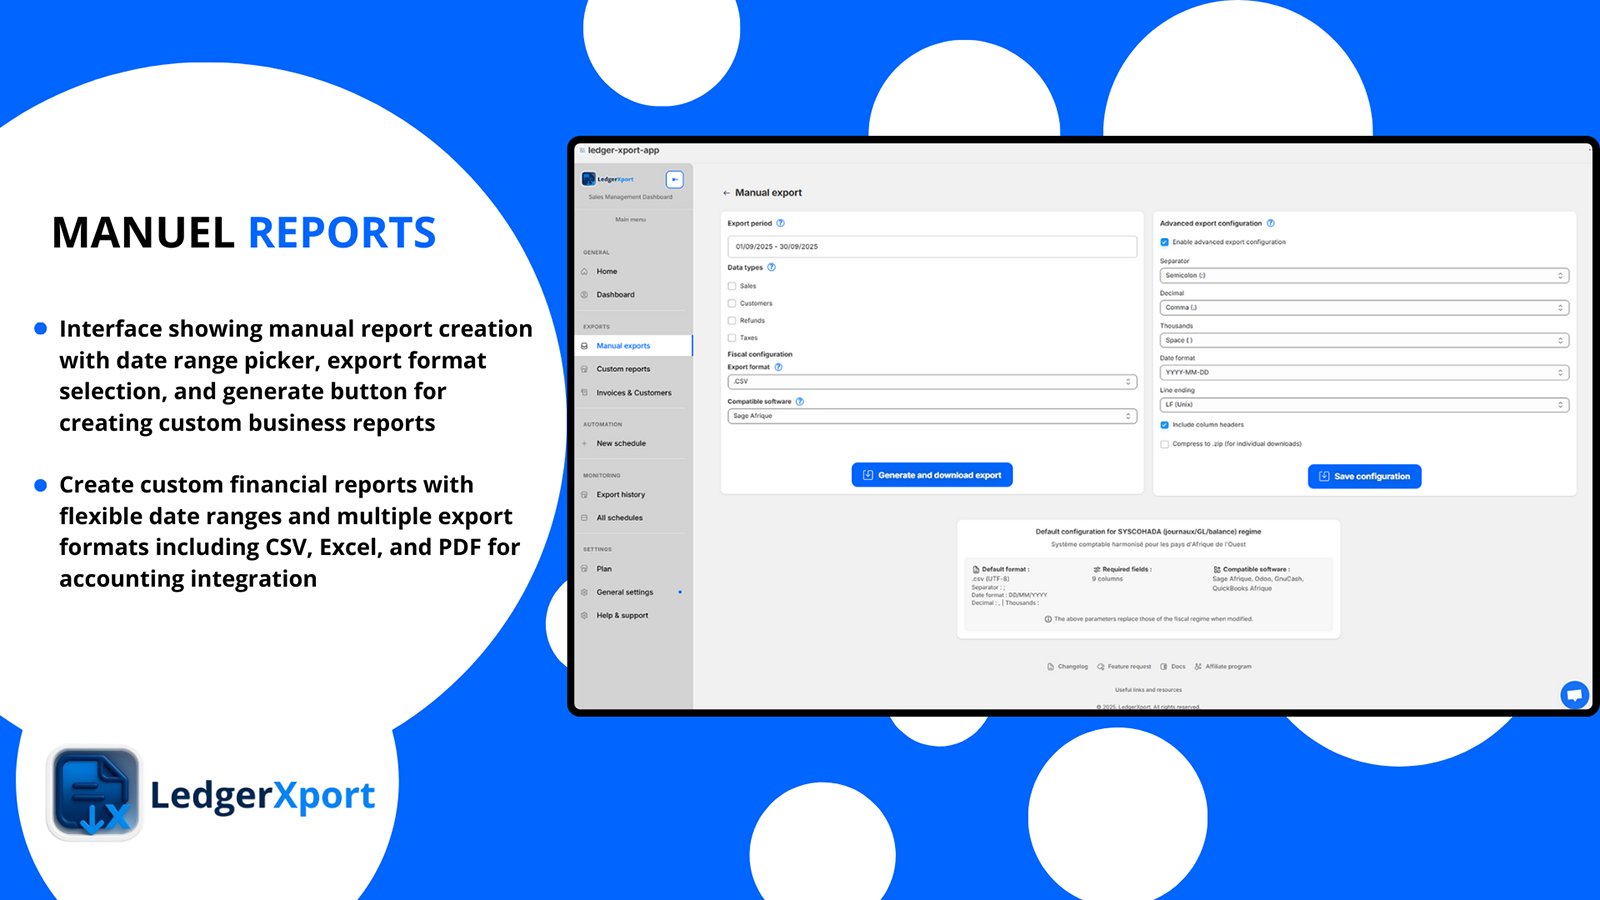Check Compress to .zip option
The height and width of the screenshot is (900, 1600).
pos(1164,443)
